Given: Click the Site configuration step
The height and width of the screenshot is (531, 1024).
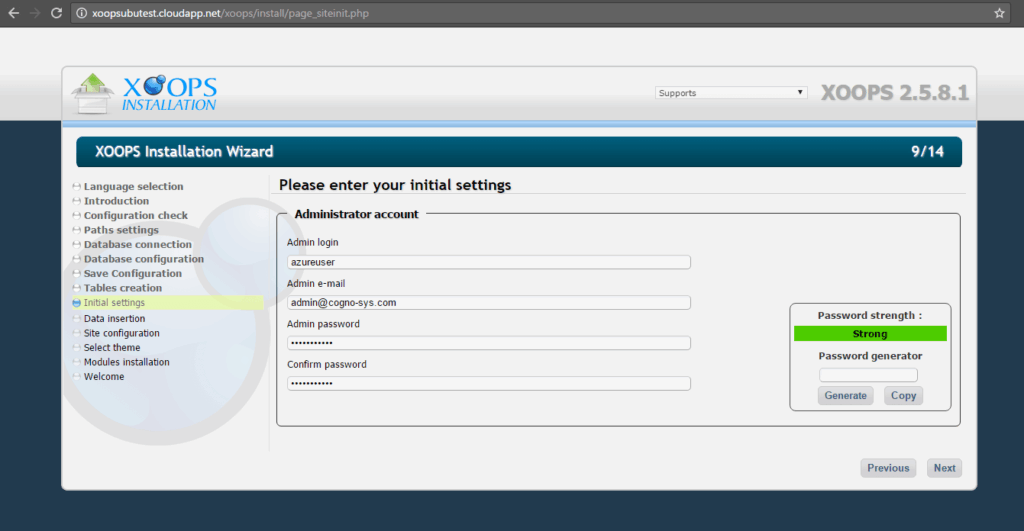Looking at the screenshot, I should point(121,333).
